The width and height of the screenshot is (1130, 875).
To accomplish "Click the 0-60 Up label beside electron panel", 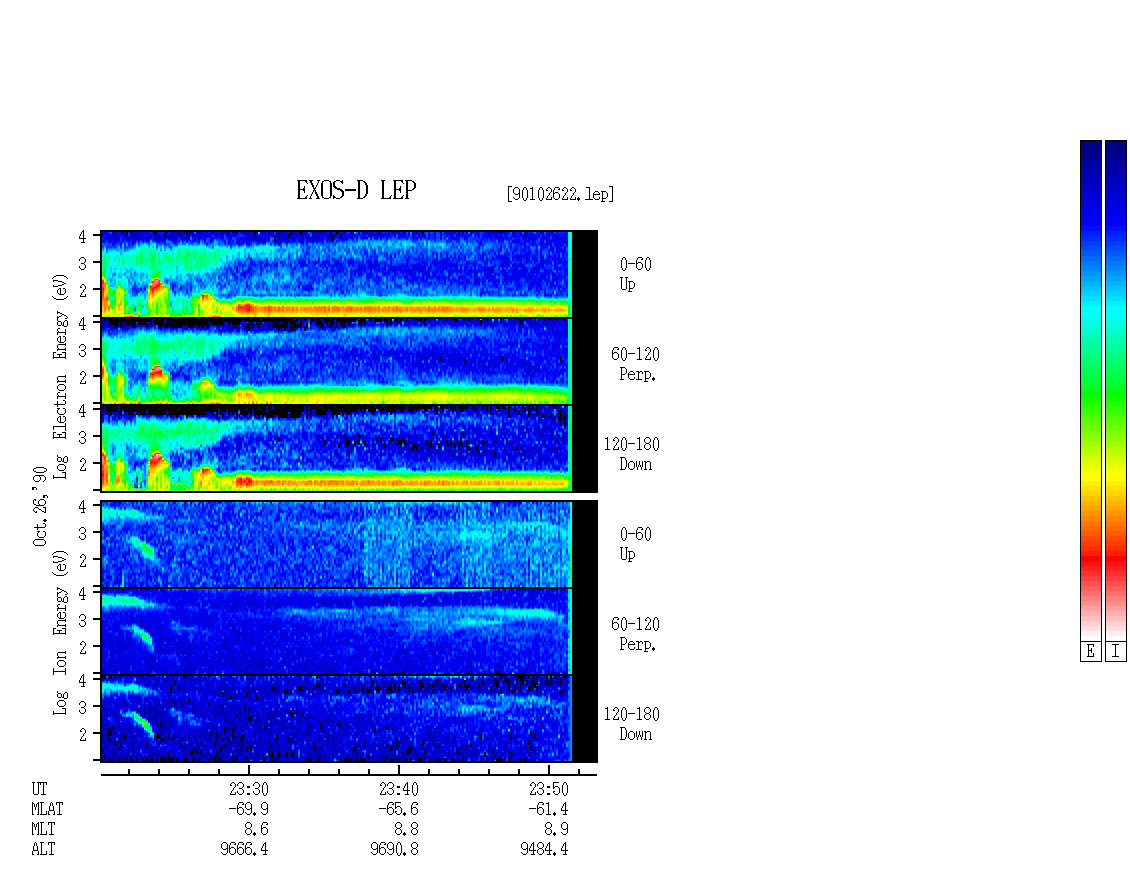I will 636,274.
